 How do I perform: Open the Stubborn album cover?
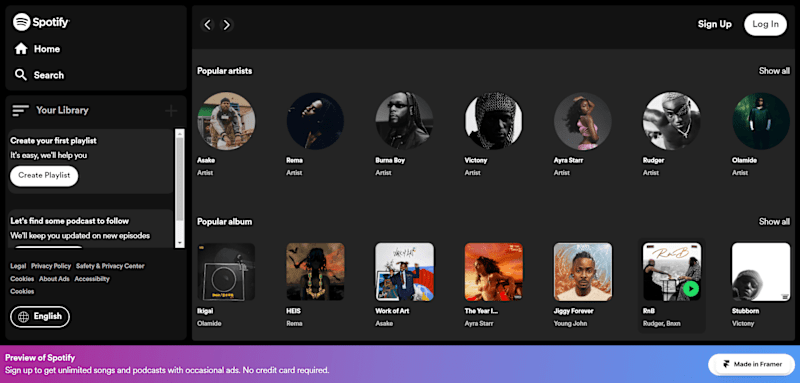pos(761,272)
